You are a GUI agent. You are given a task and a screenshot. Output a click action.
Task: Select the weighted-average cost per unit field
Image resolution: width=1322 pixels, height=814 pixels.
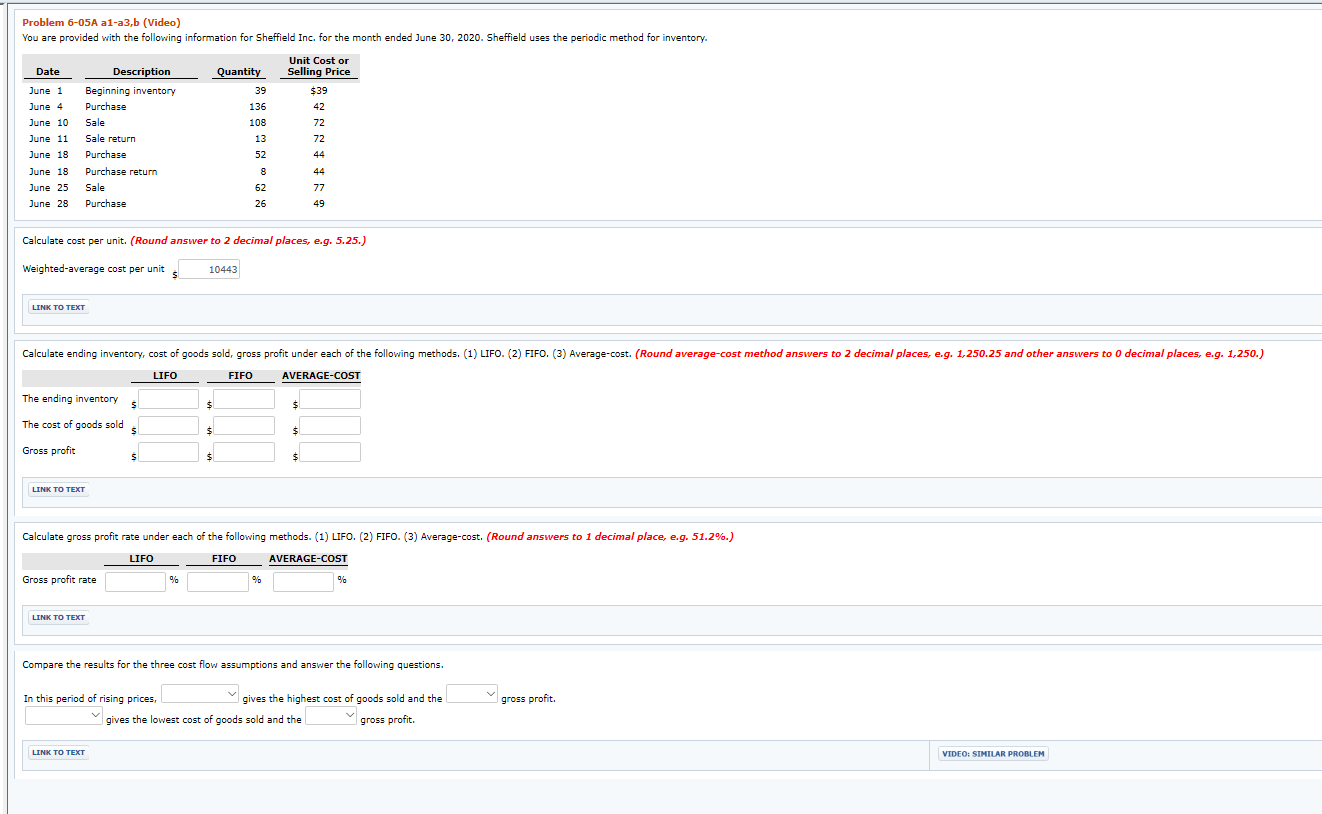pyautogui.click(x=208, y=268)
